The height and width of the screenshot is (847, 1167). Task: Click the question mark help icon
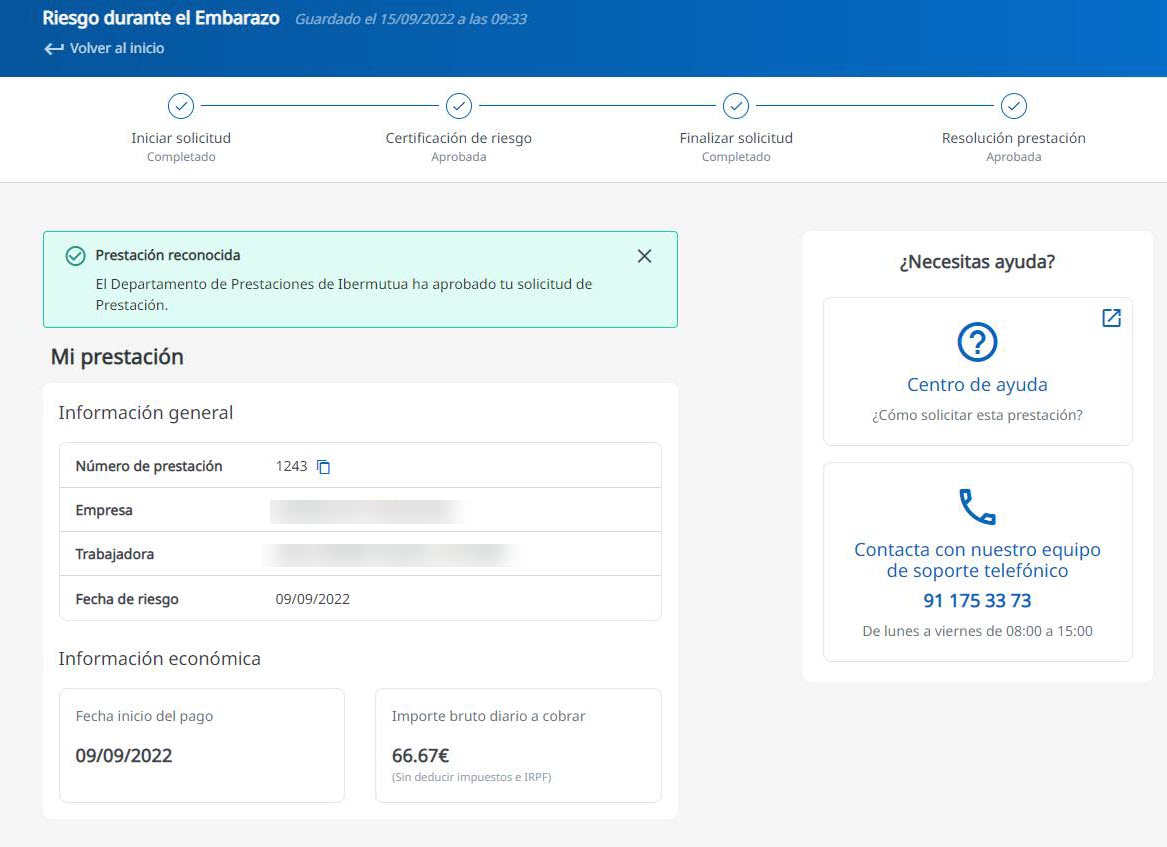977,343
